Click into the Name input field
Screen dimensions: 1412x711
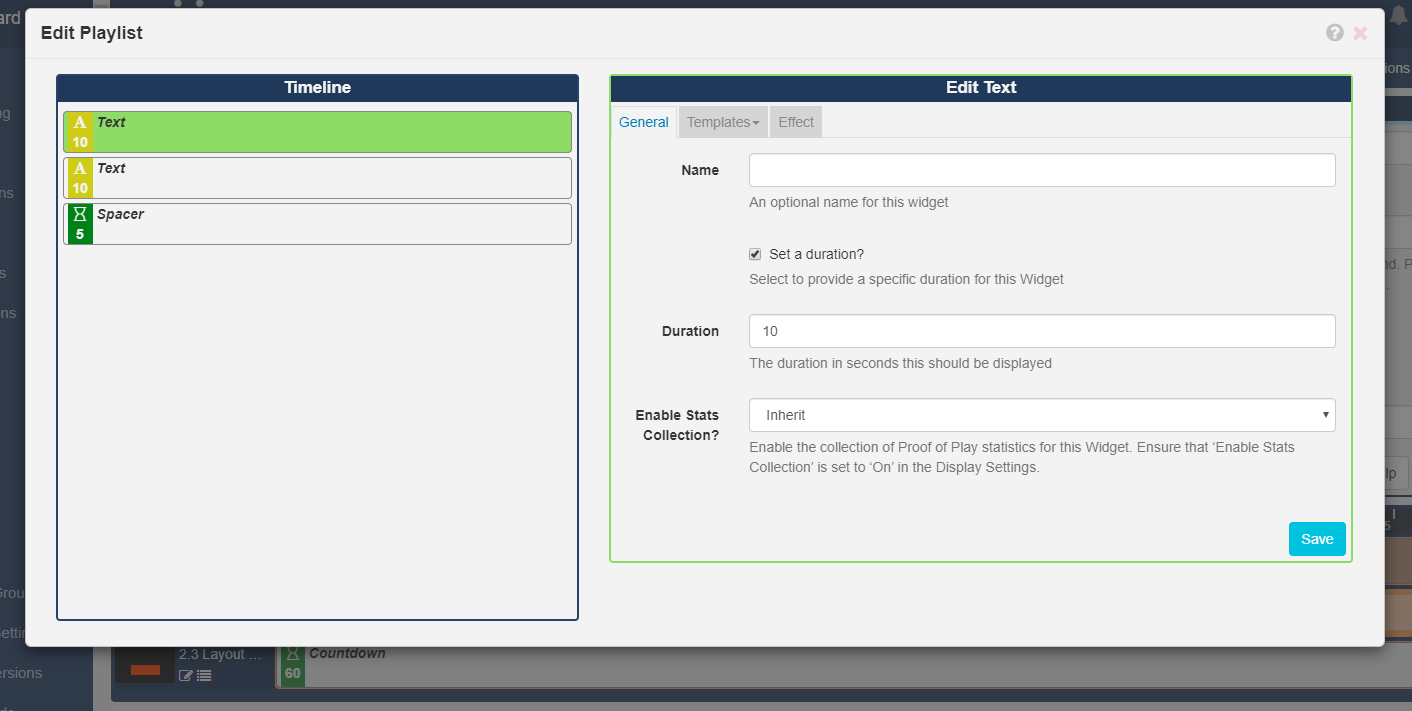pyautogui.click(x=1041, y=170)
